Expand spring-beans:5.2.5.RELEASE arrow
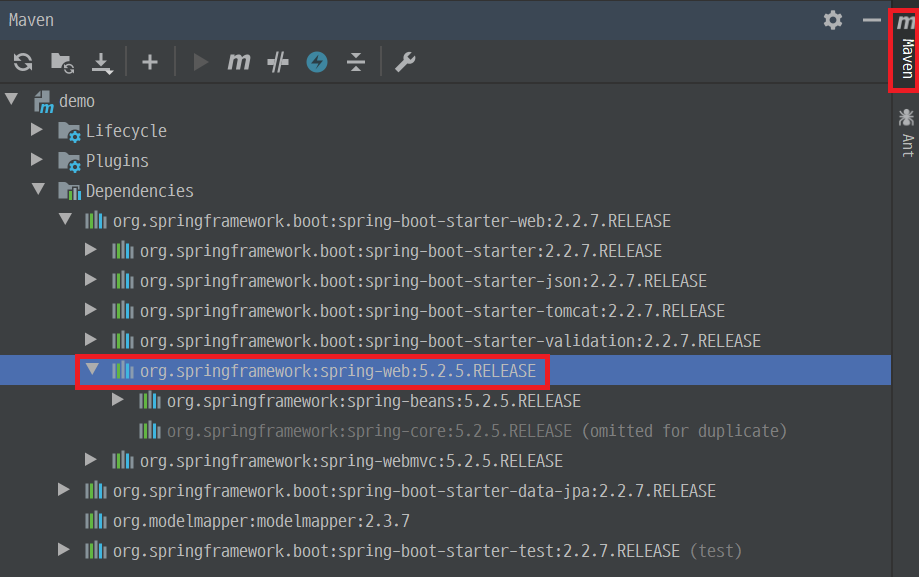The image size is (919, 577). [118, 400]
